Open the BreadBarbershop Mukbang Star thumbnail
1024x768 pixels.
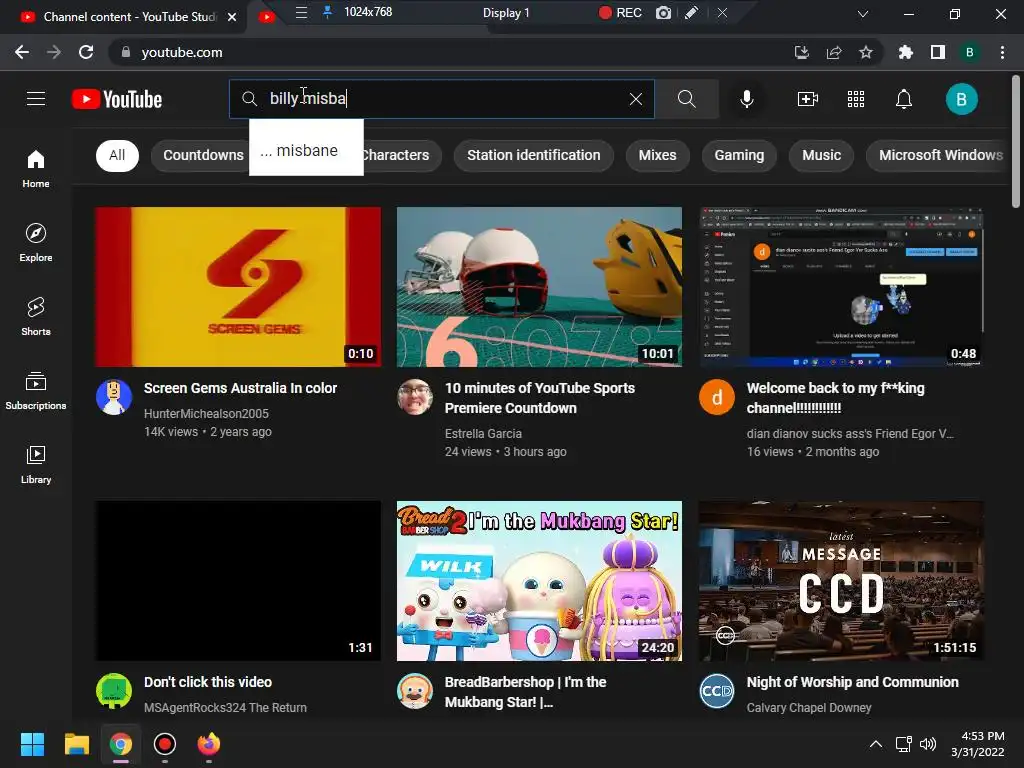(x=539, y=581)
